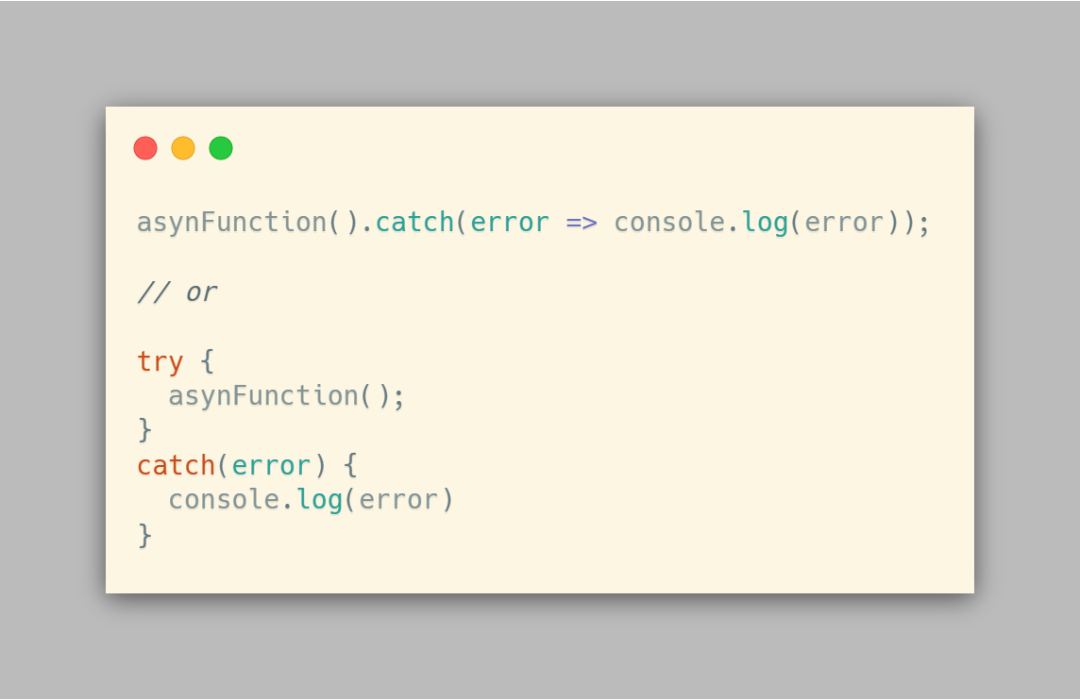Click the opening brace after try
Viewport: 1080px width, 700px height.
pos(207,360)
